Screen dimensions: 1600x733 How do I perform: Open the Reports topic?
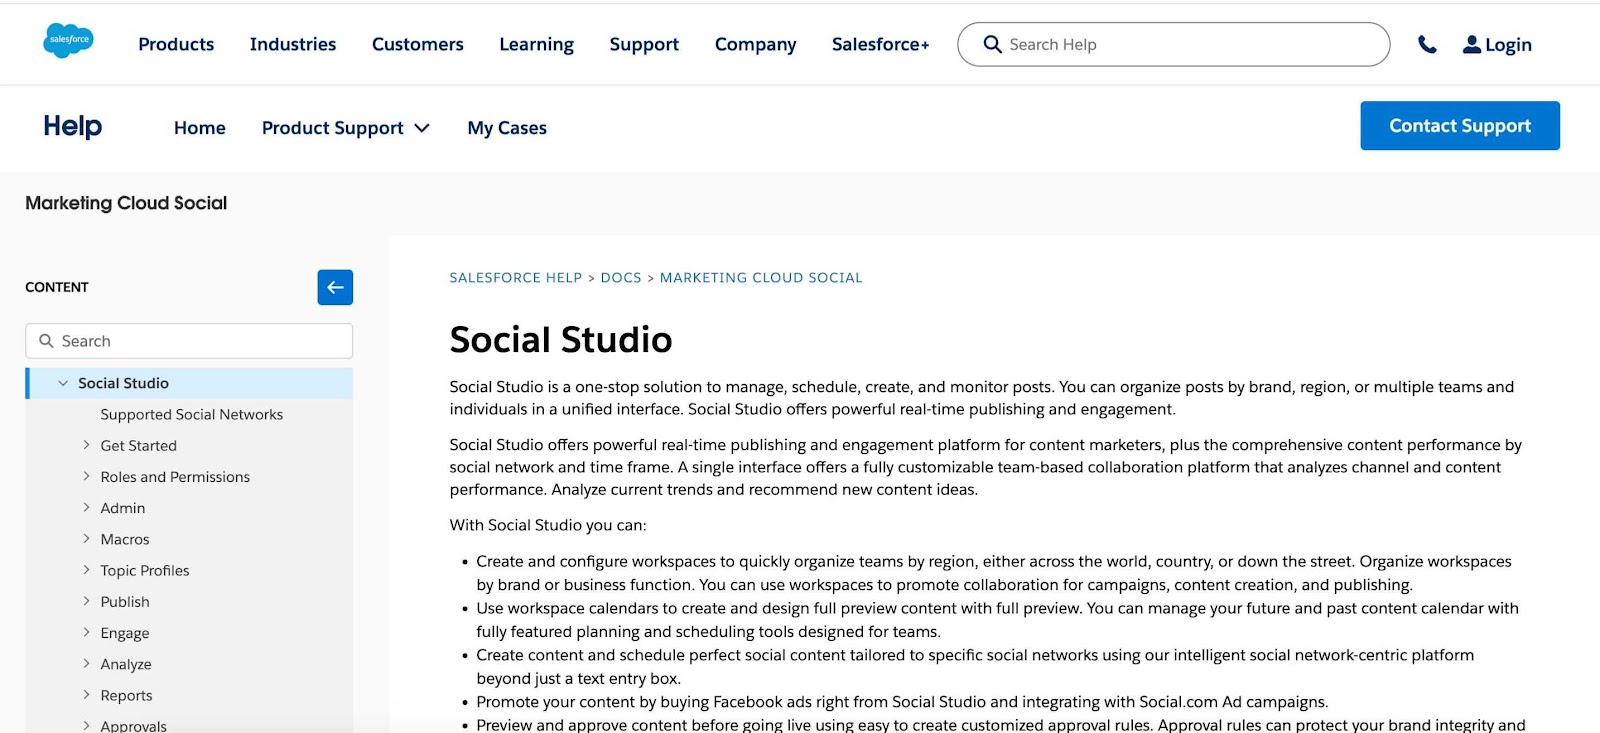click(x=126, y=695)
